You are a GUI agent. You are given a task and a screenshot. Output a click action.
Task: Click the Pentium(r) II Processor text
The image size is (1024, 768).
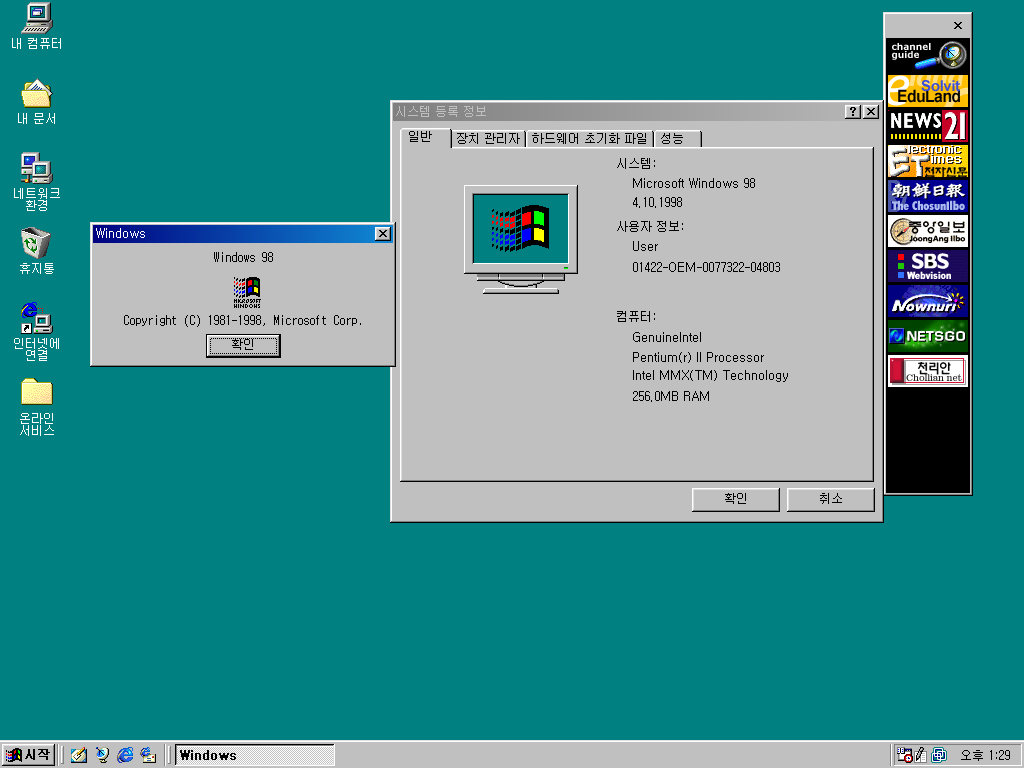coord(697,357)
